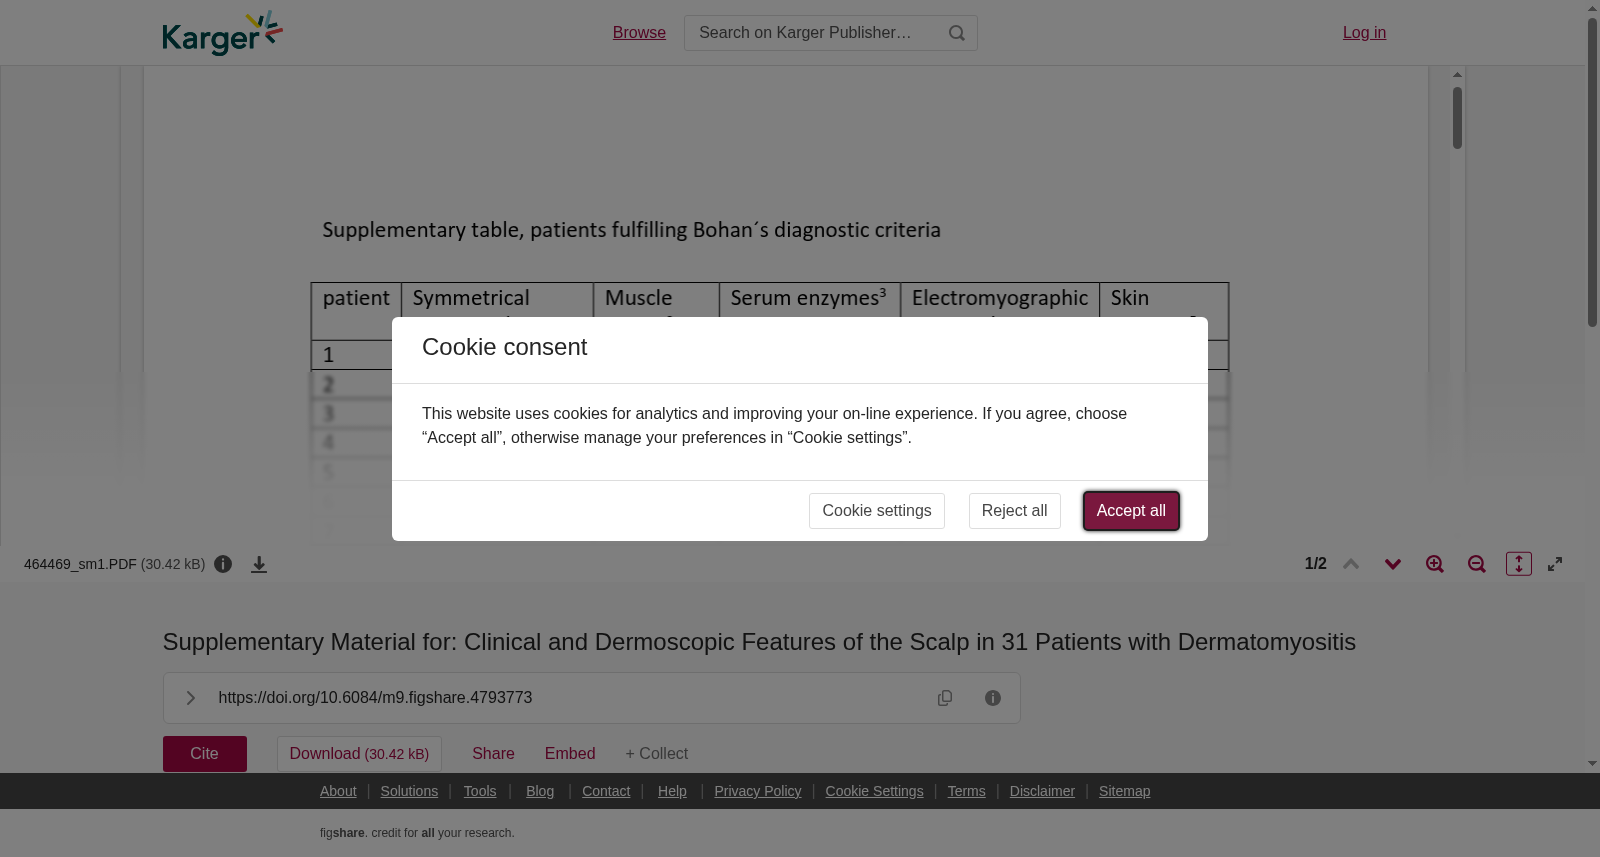Viewport: 1600px width, 857px height.
Task: Open the Browse menu
Action: [639, 33]
